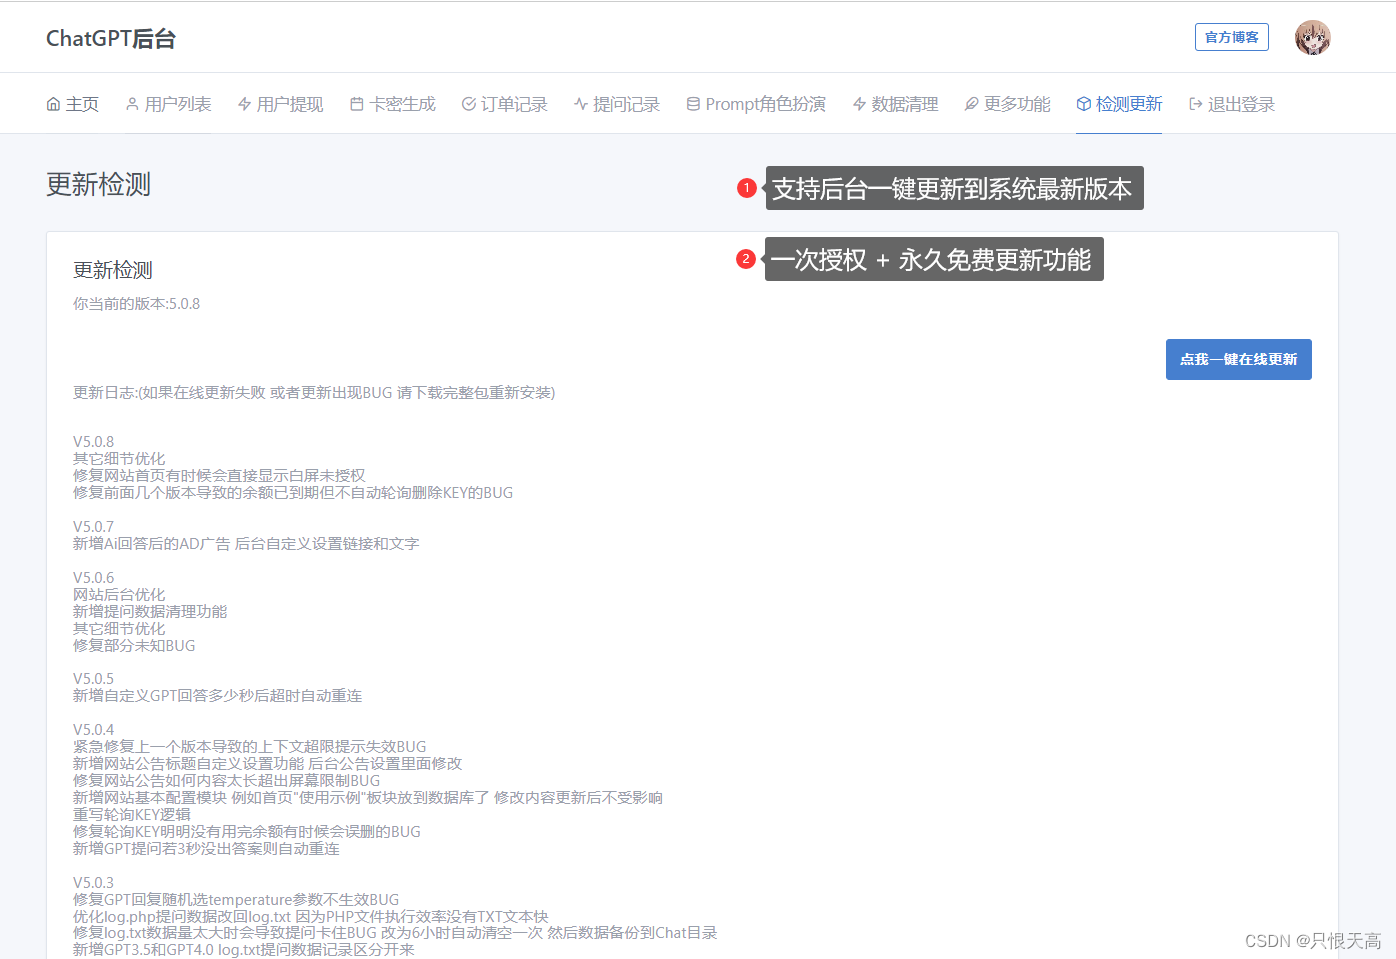Select the 订单记录 tab
Image resolution: width=1396 pixels, height=959 pixels.
point(505,104)
